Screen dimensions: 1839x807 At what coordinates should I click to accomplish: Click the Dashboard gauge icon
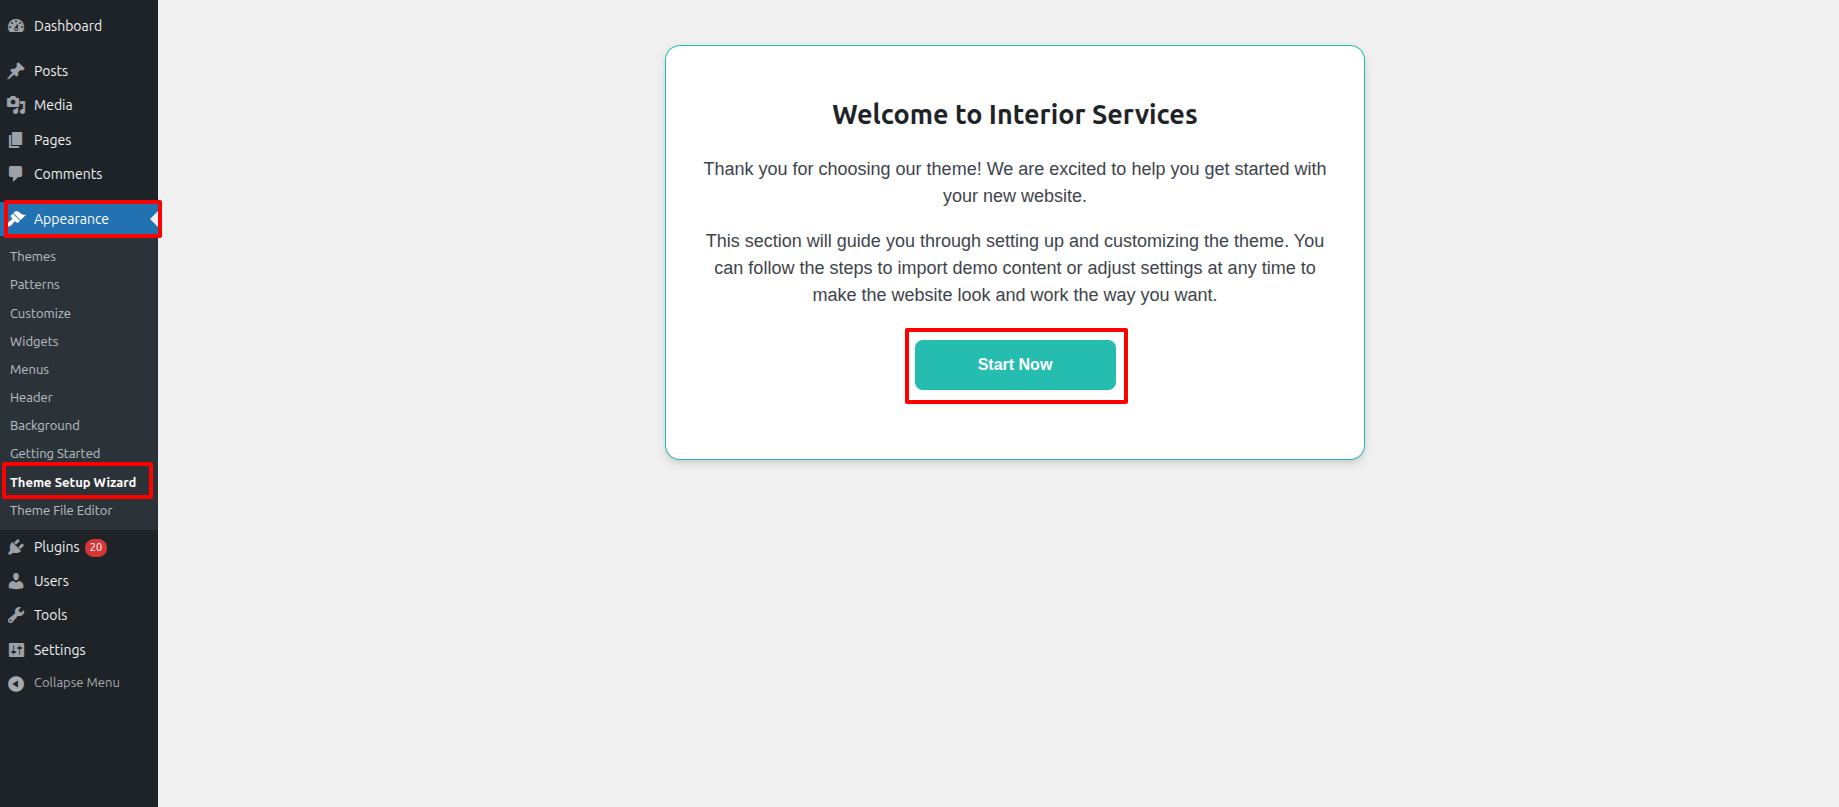click(x=16, y=26)
